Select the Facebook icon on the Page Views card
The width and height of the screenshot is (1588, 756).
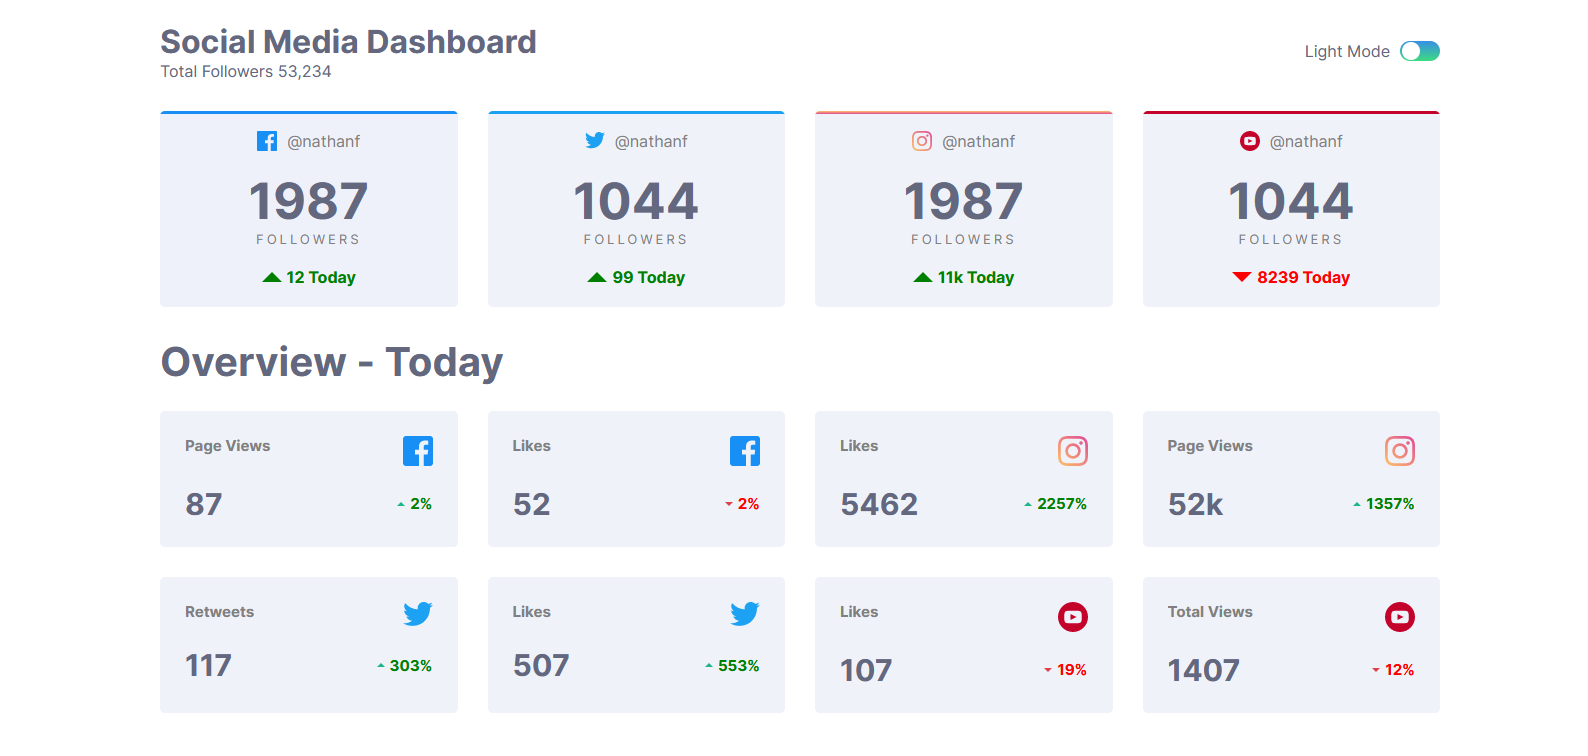pyautogui.click(x=418, y=451)
